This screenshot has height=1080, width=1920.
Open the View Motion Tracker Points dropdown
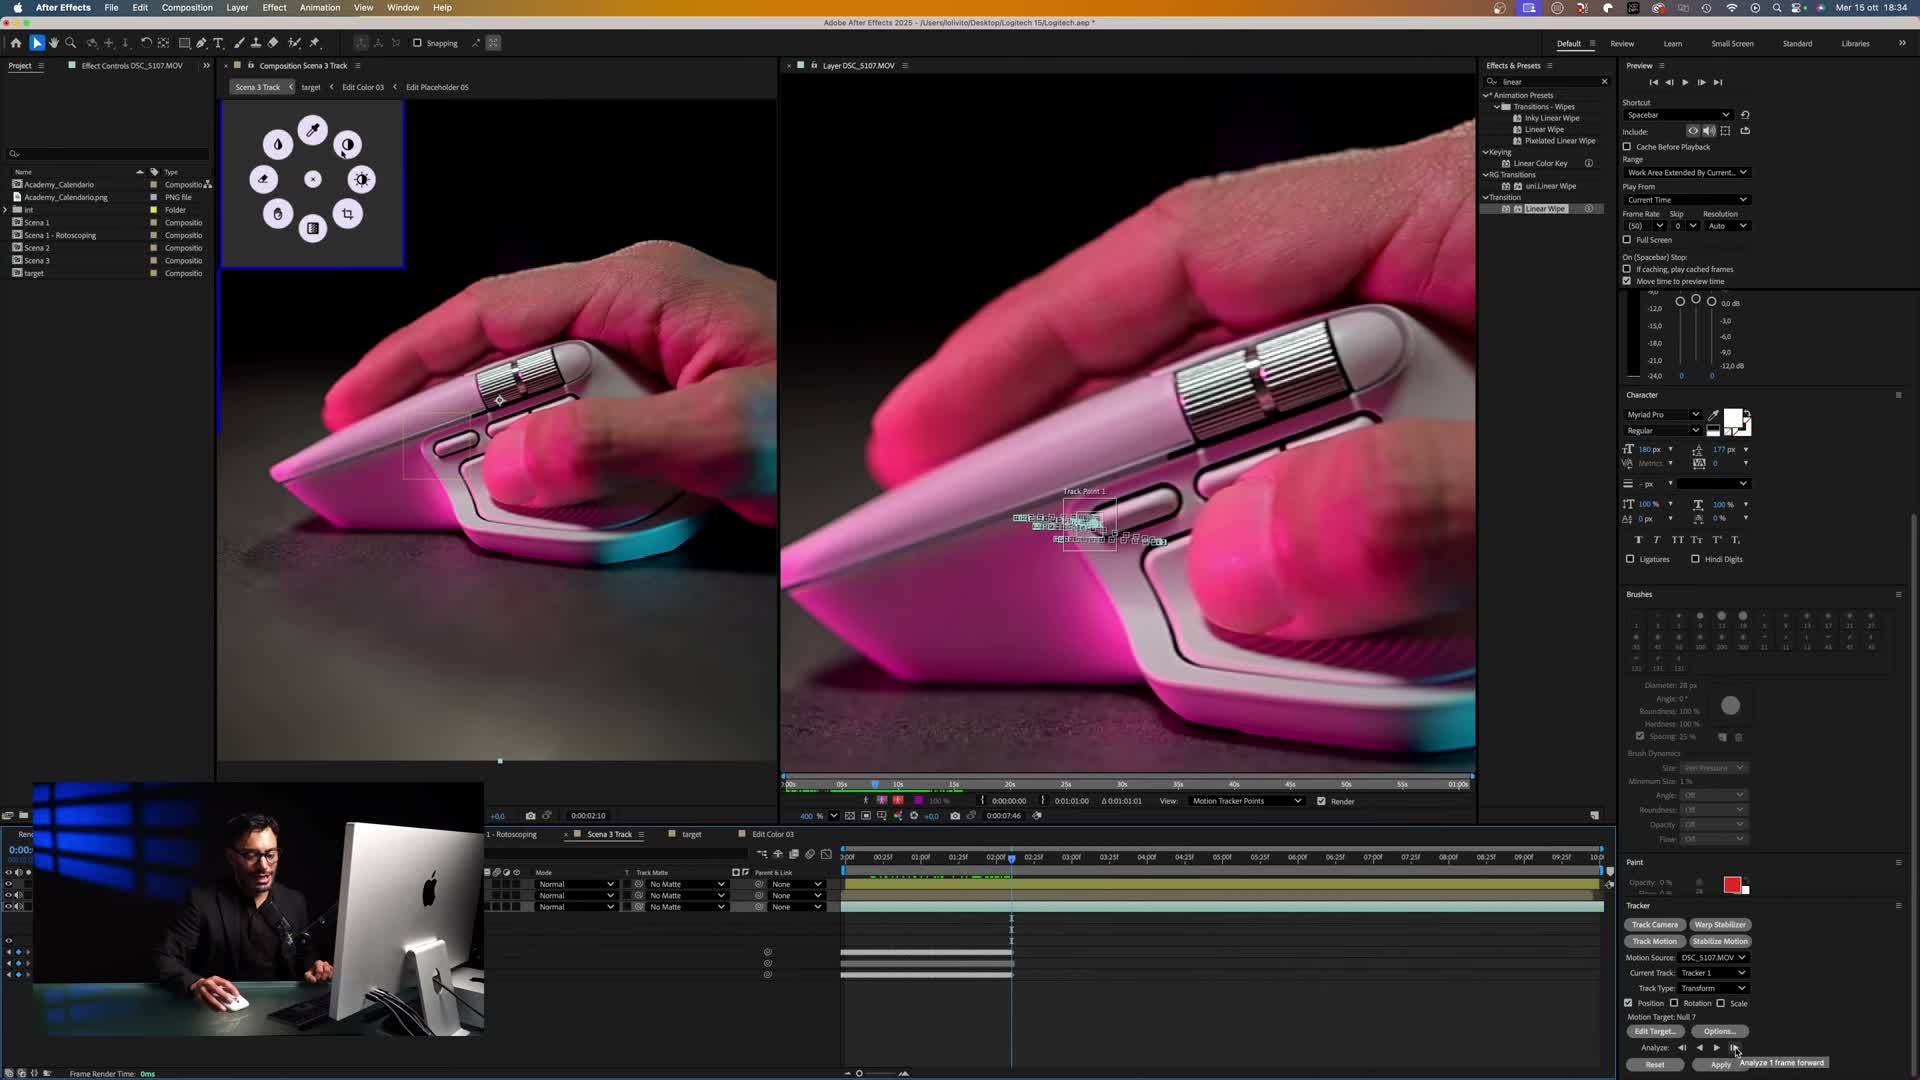(1247, 801)
